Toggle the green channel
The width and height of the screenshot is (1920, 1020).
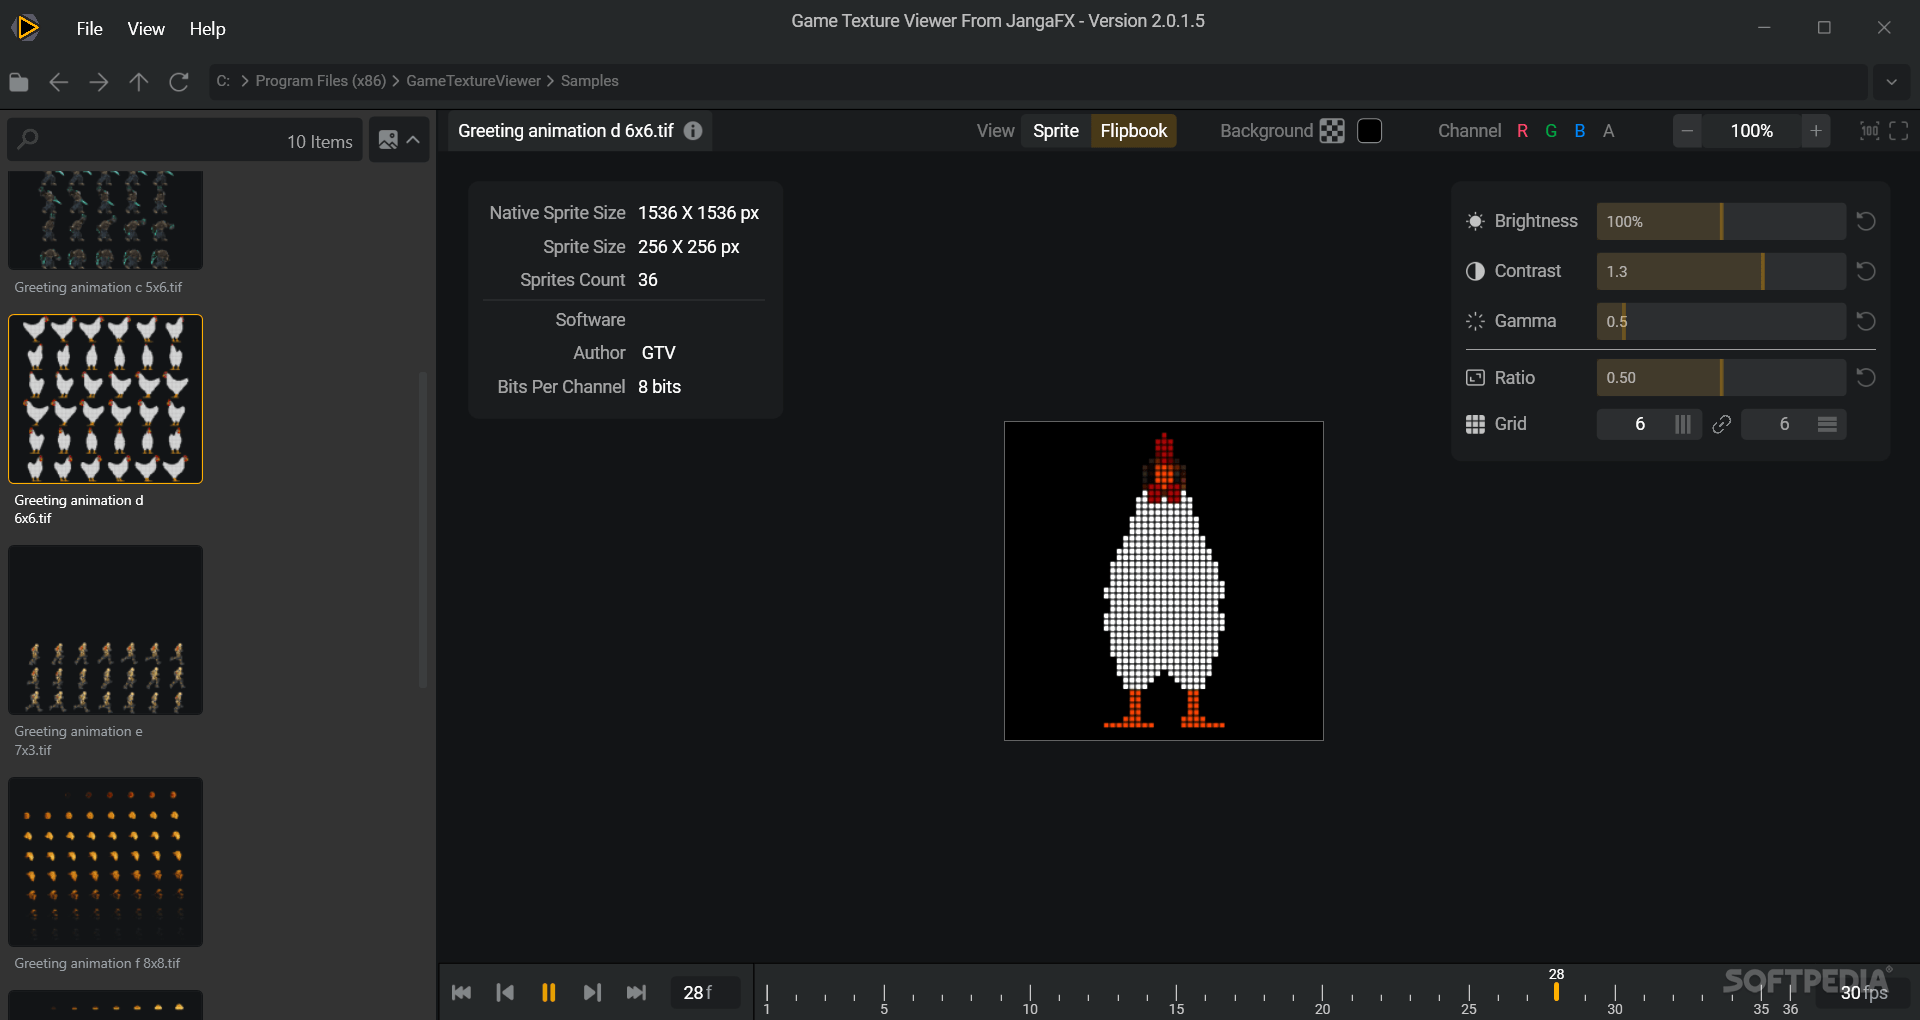pyautogui.click(x=1551, y=131)
